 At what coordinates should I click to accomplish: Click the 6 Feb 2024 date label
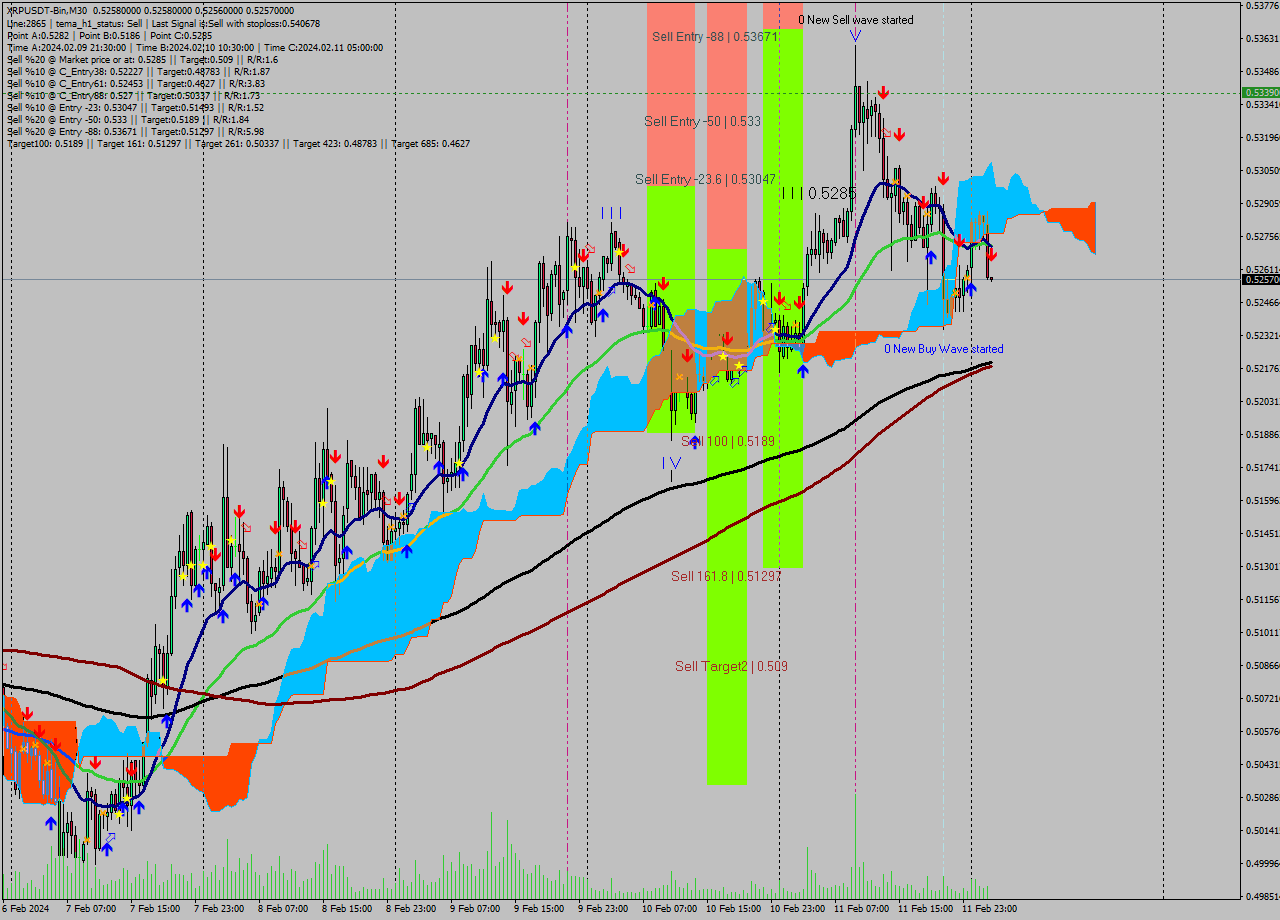pos(26,909)
